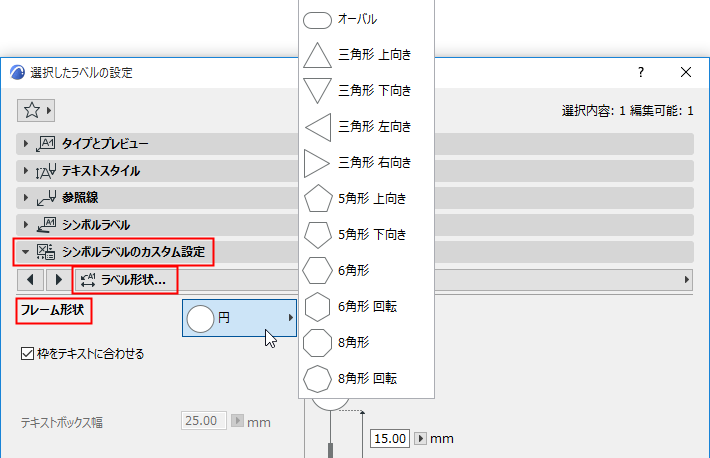Click the upward pentagon shape icon

(x=317, y=198)
